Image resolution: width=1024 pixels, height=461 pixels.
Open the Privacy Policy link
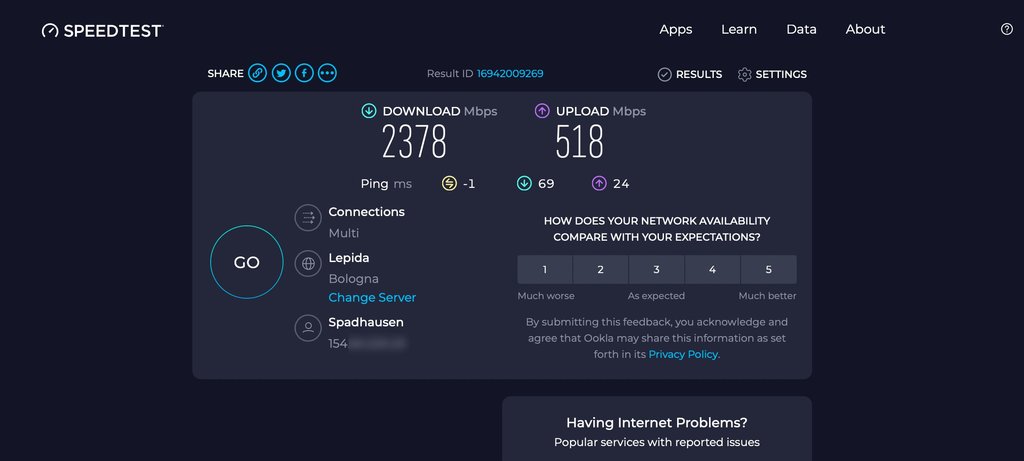click(683, 354)
